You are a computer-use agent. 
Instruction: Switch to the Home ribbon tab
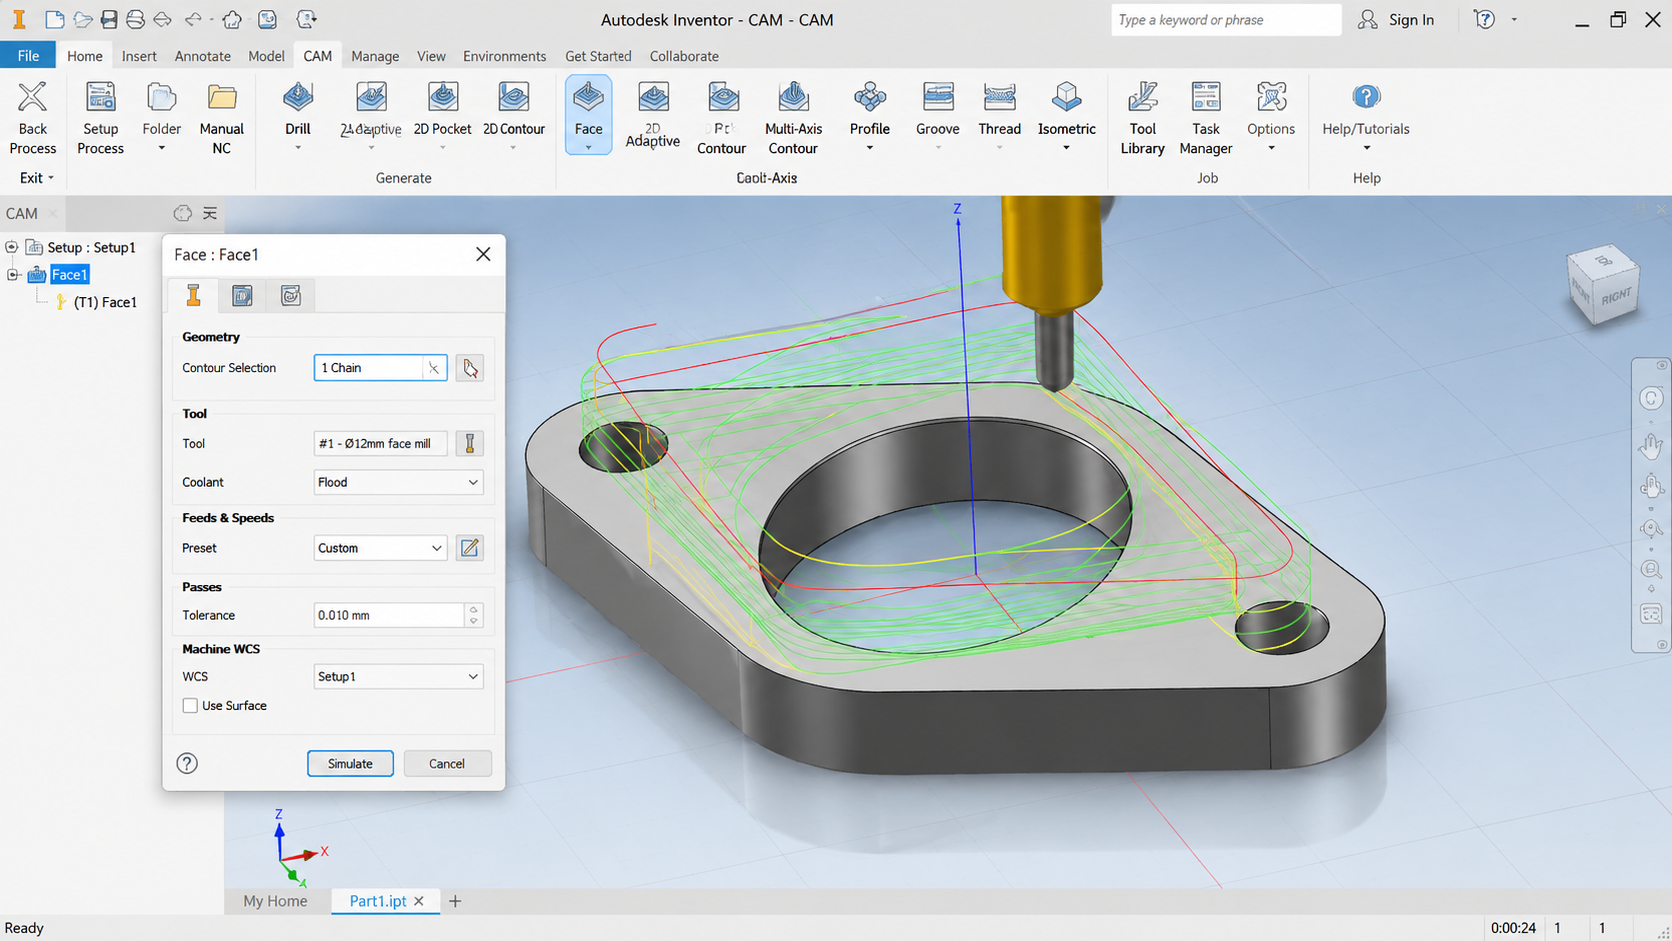click(x=85, y=56)
